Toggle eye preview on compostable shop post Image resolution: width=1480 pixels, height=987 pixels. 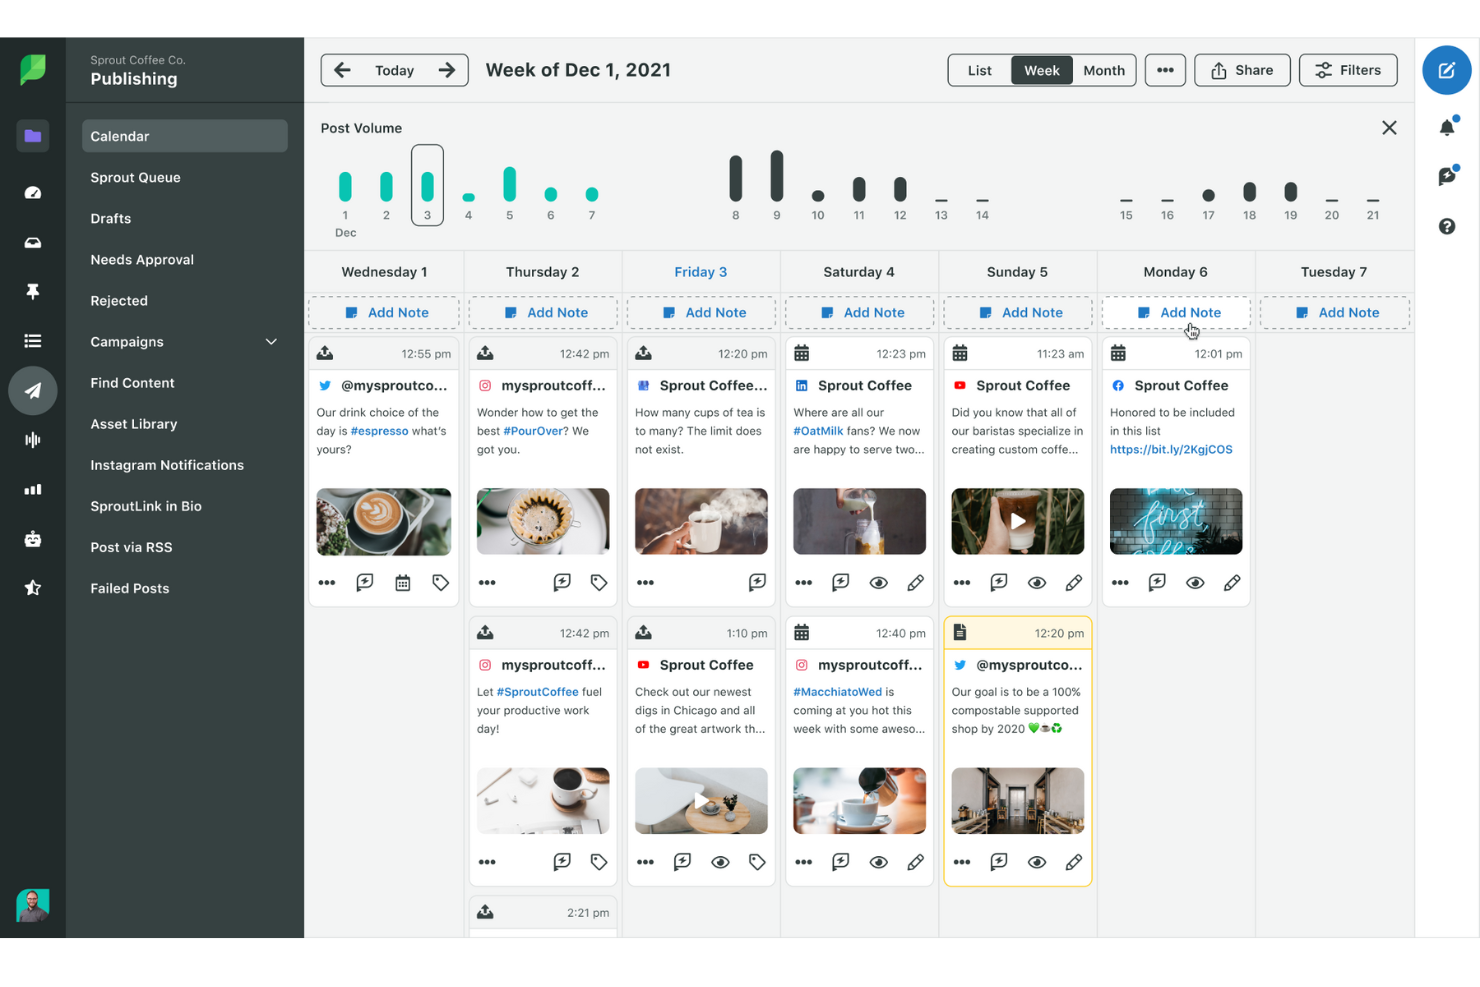(1037, 862)
